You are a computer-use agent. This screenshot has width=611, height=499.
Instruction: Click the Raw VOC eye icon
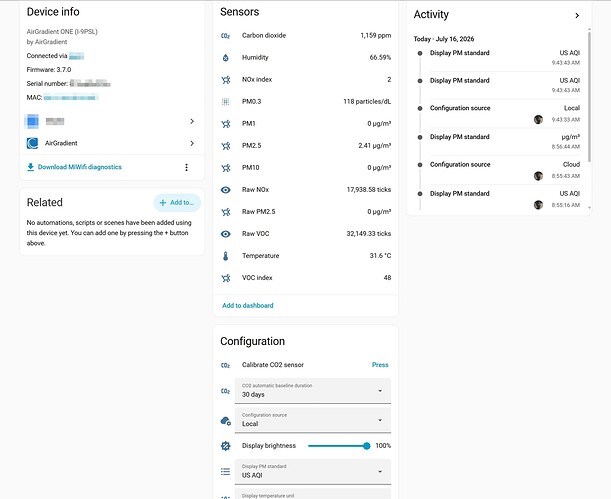tap(225, 234)
